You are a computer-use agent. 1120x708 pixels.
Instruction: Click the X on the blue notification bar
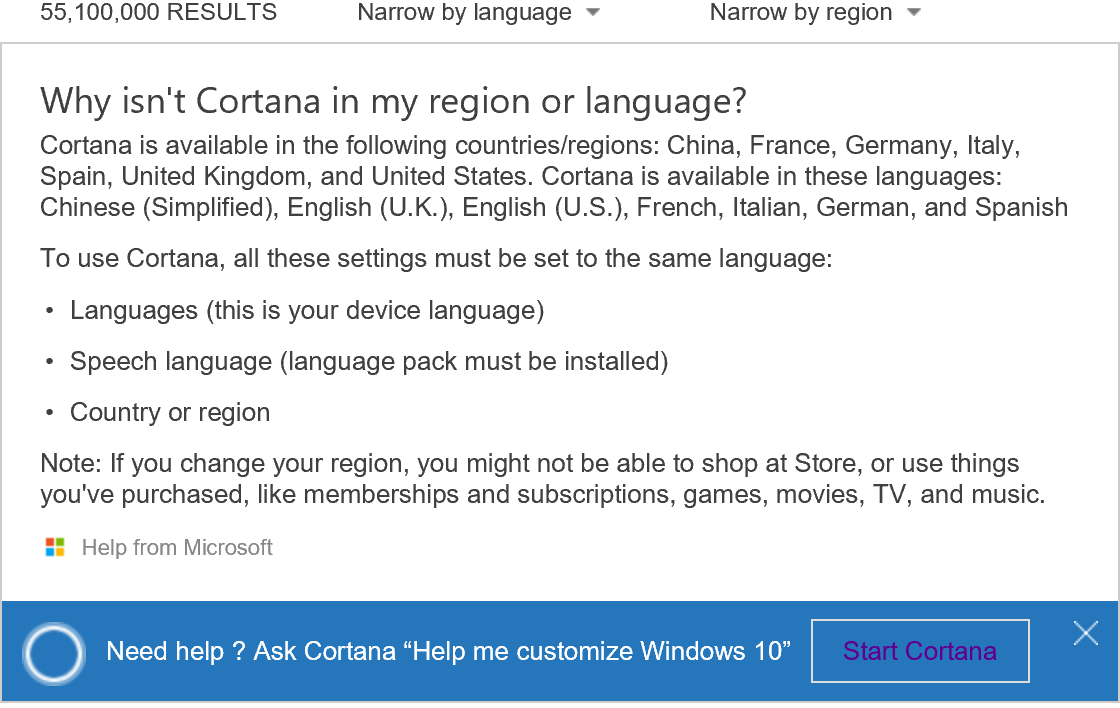[x=1086, y=633]
